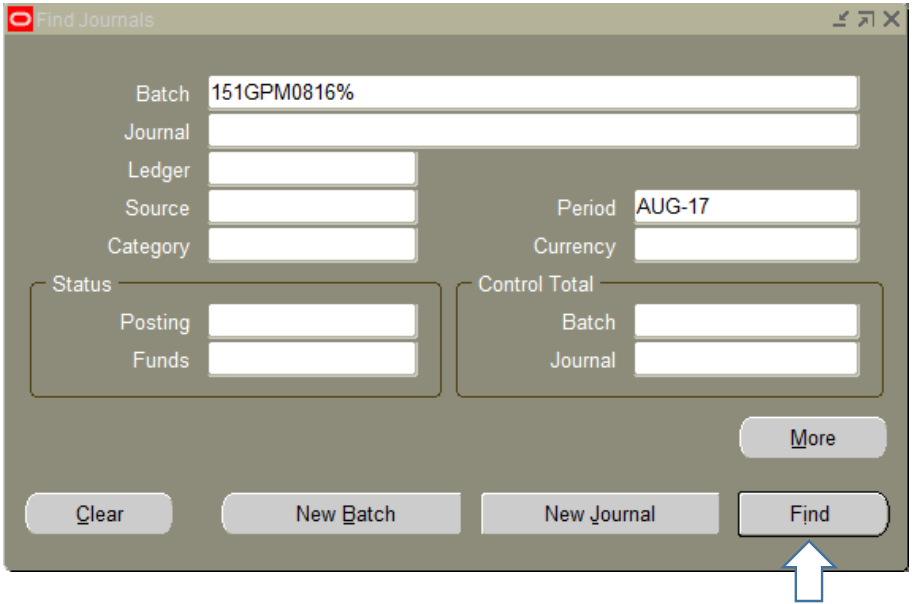The image size is (913, 604).
Task: Click the Control Total Batch field
Action: pyautogui.click(x=746, y=322)
